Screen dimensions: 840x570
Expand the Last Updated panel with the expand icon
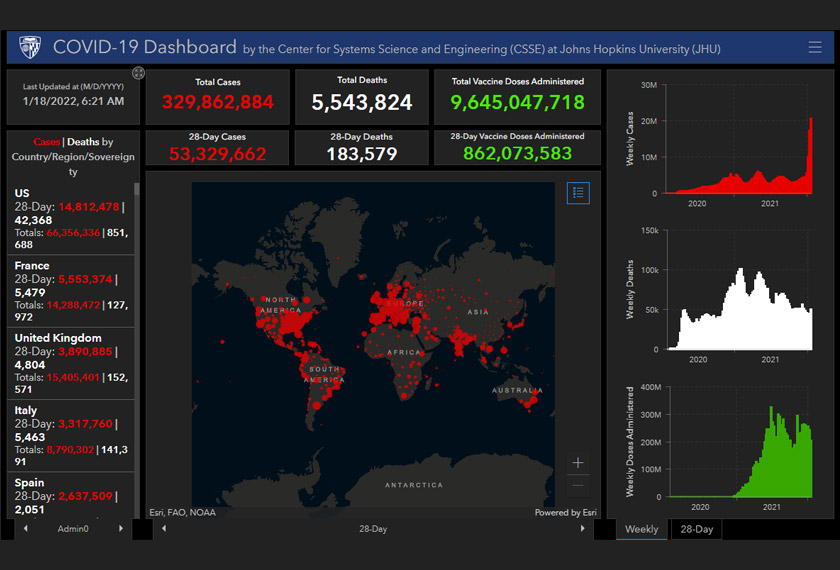click(x=138, y=73)
